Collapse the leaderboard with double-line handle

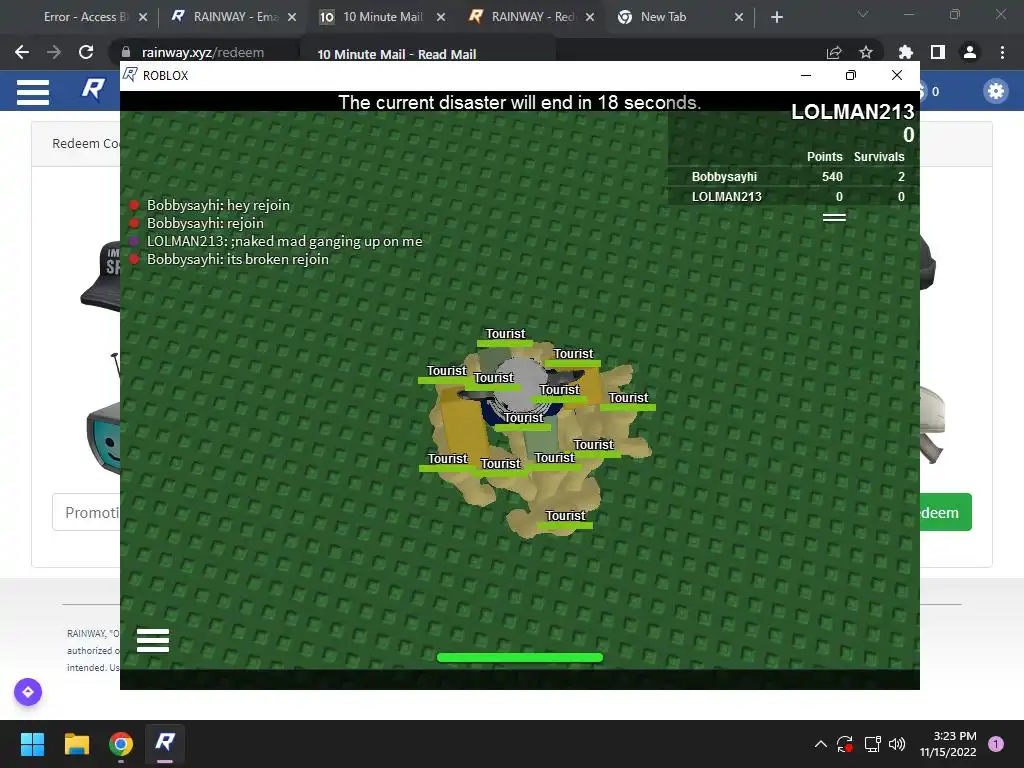tap(834, 217)
